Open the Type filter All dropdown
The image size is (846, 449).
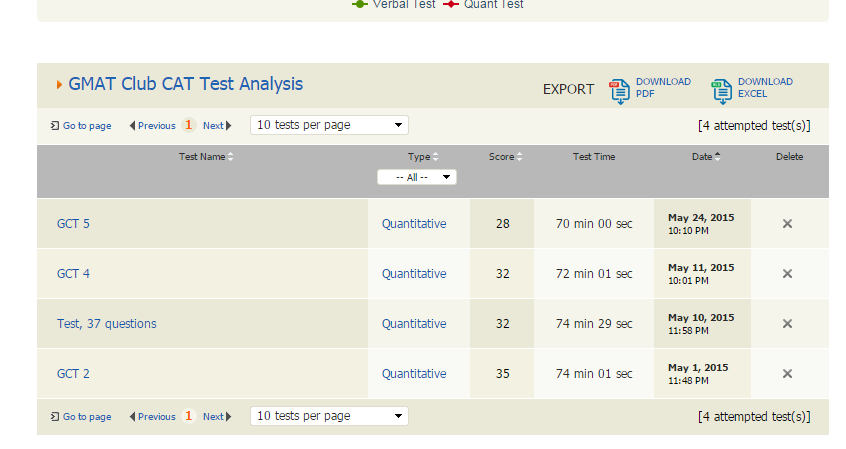[417, 177]
